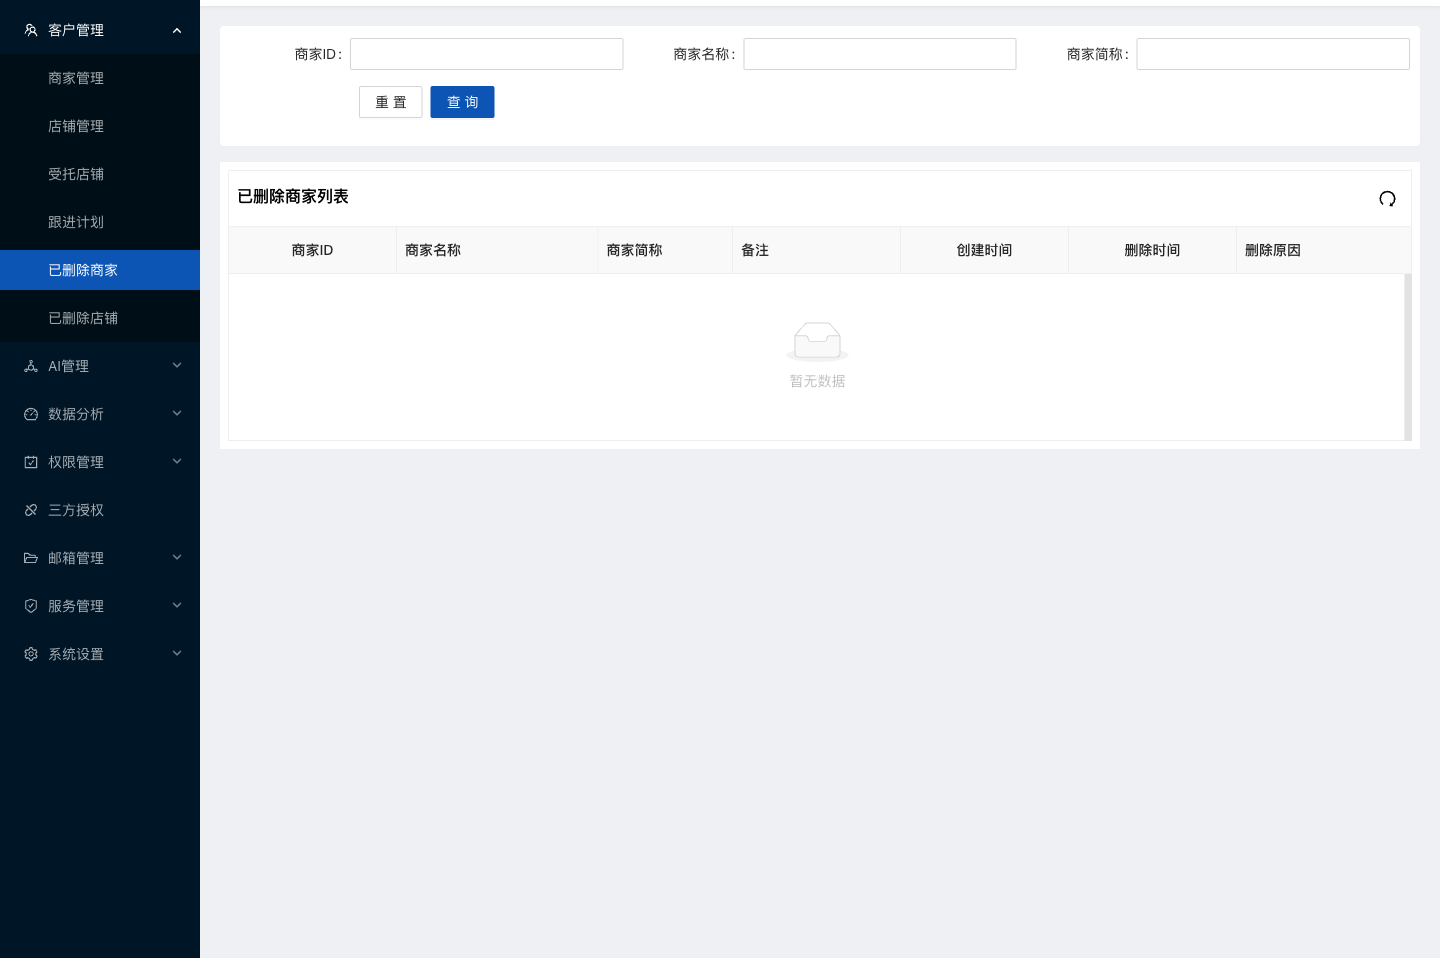This screenshot has height=958, width=1440.
Task: Open 店铺管理 in the sidebar
Action: pyautogui.click(x=100, y=126)
